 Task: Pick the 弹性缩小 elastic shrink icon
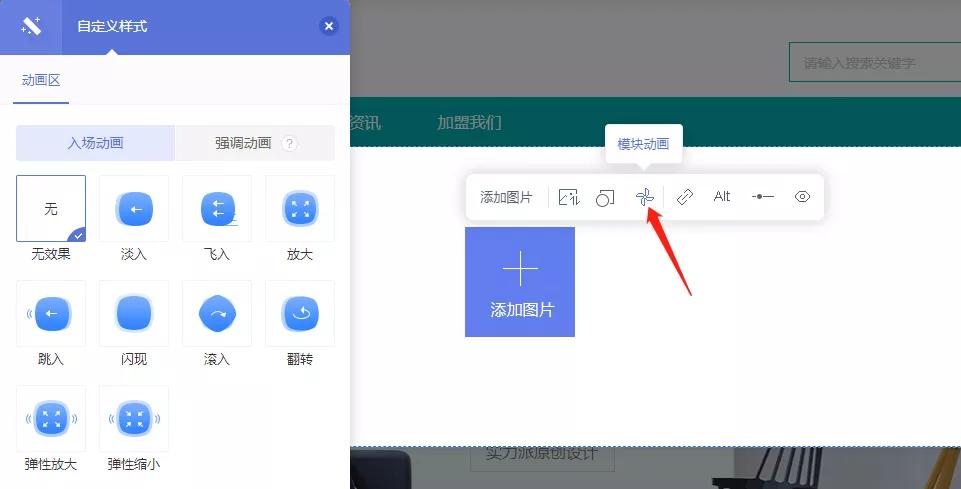[x=134, y=419]
